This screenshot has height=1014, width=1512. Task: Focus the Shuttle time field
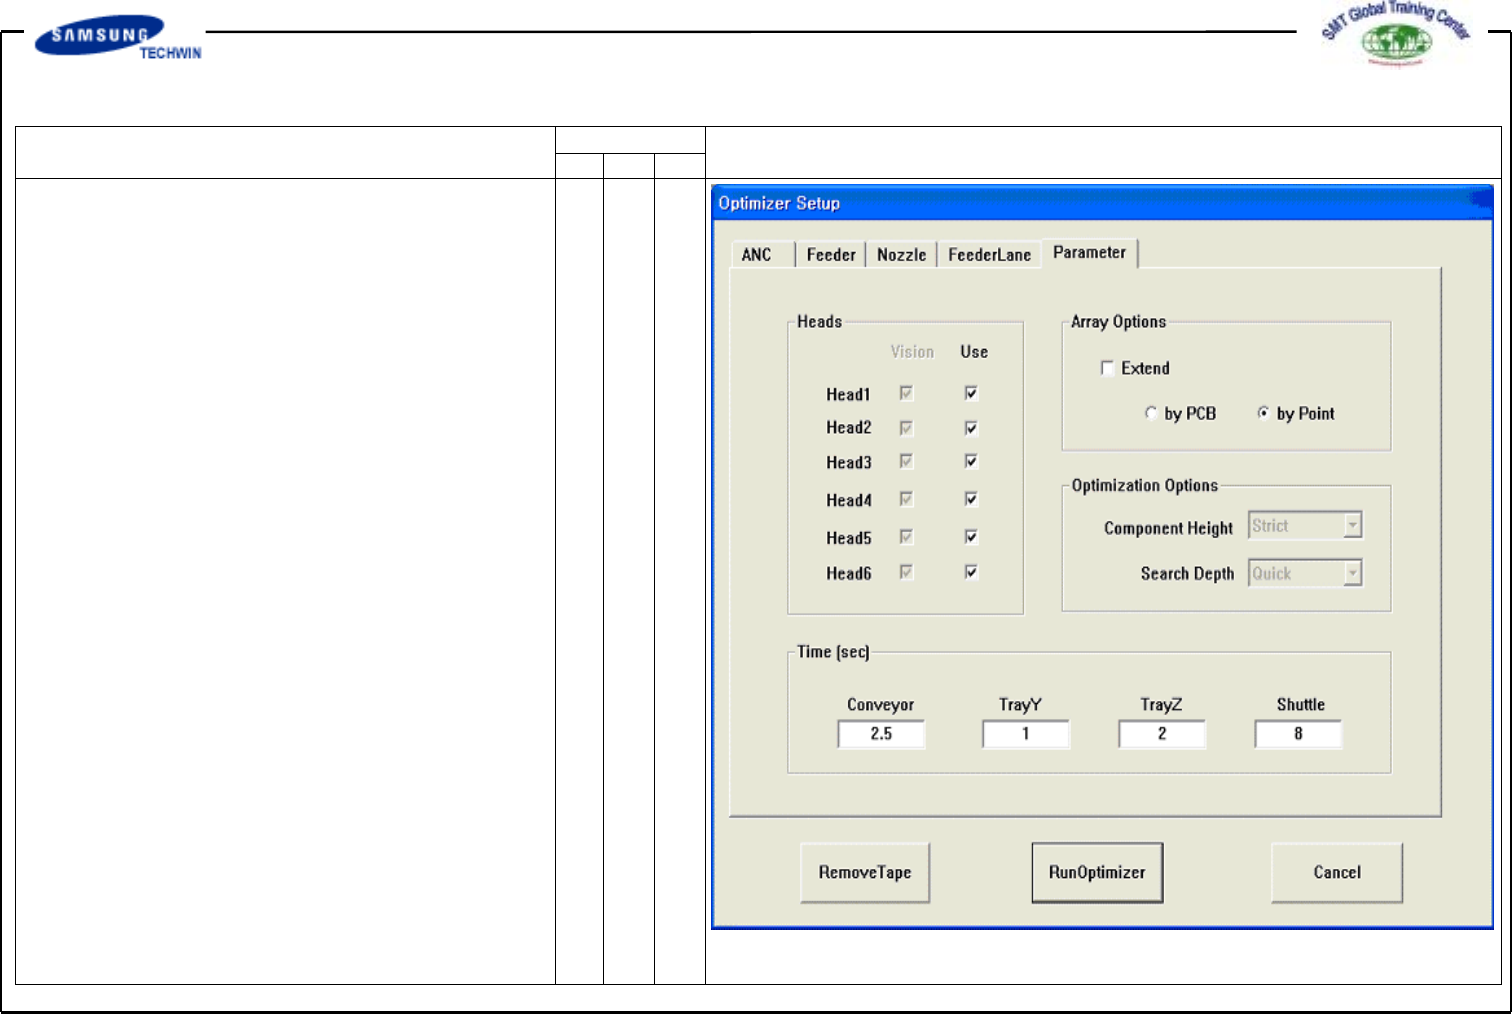coord(1298,734)
